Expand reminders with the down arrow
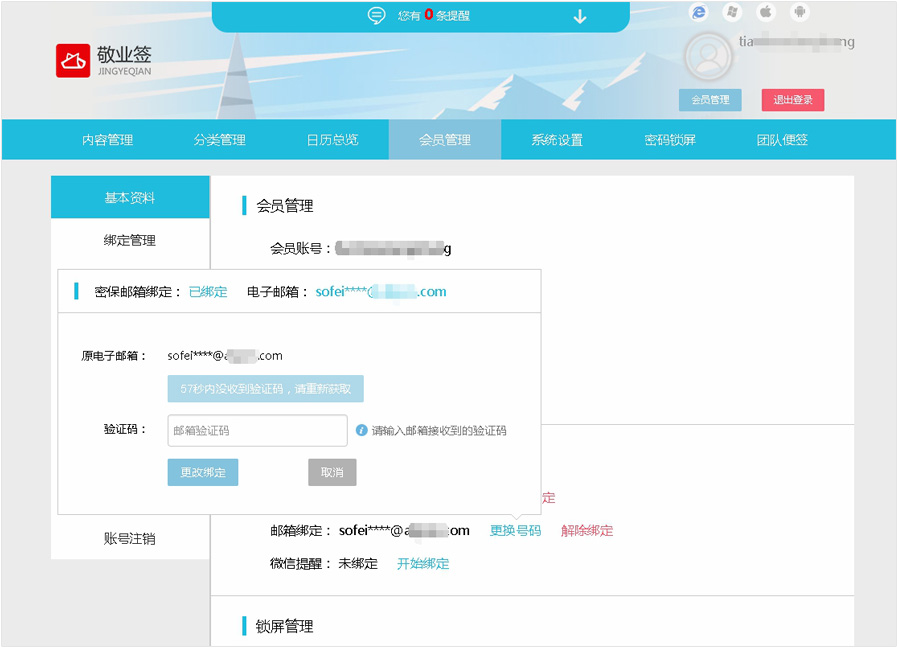This screenshot has width=899, height=649. point(580,16)
